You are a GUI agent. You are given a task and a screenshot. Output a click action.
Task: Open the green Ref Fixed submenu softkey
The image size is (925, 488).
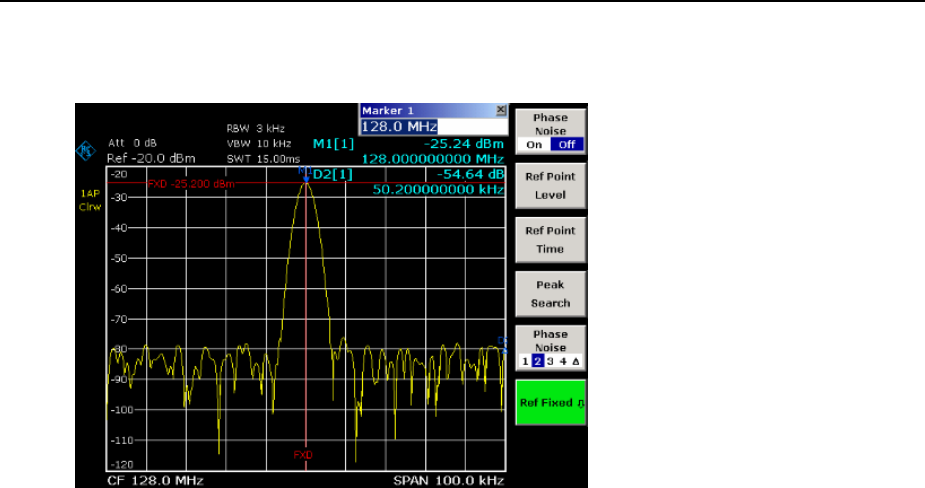(550, 403)
